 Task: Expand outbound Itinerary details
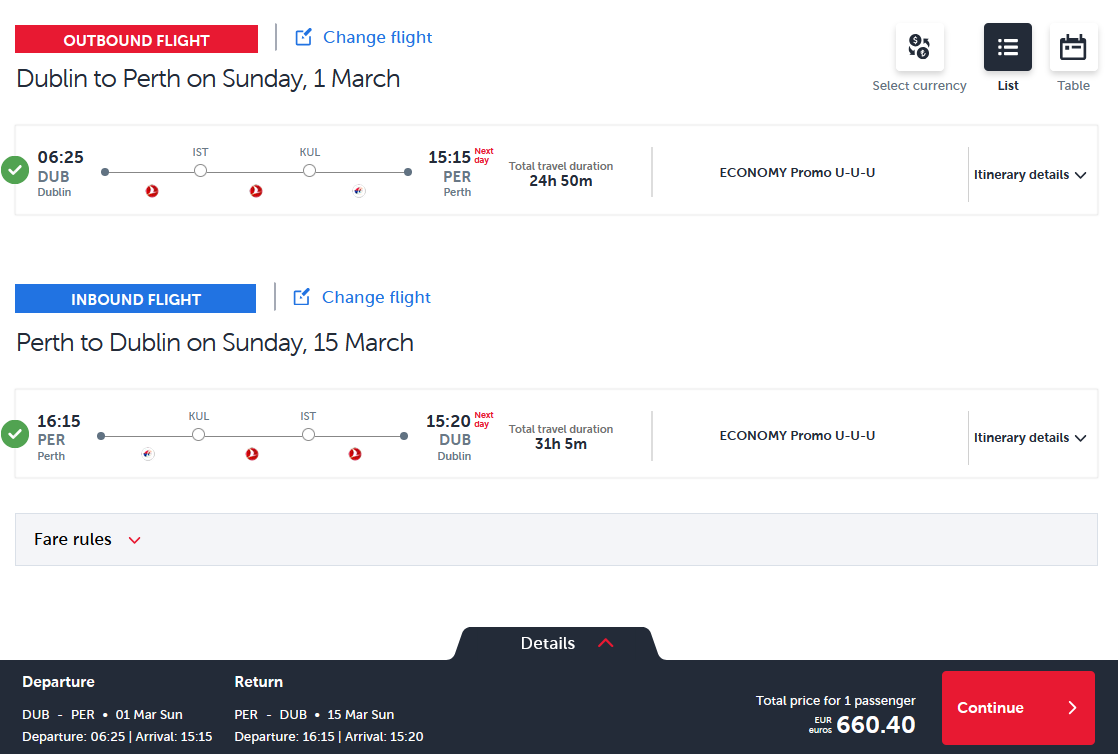tap(1029, 175)
